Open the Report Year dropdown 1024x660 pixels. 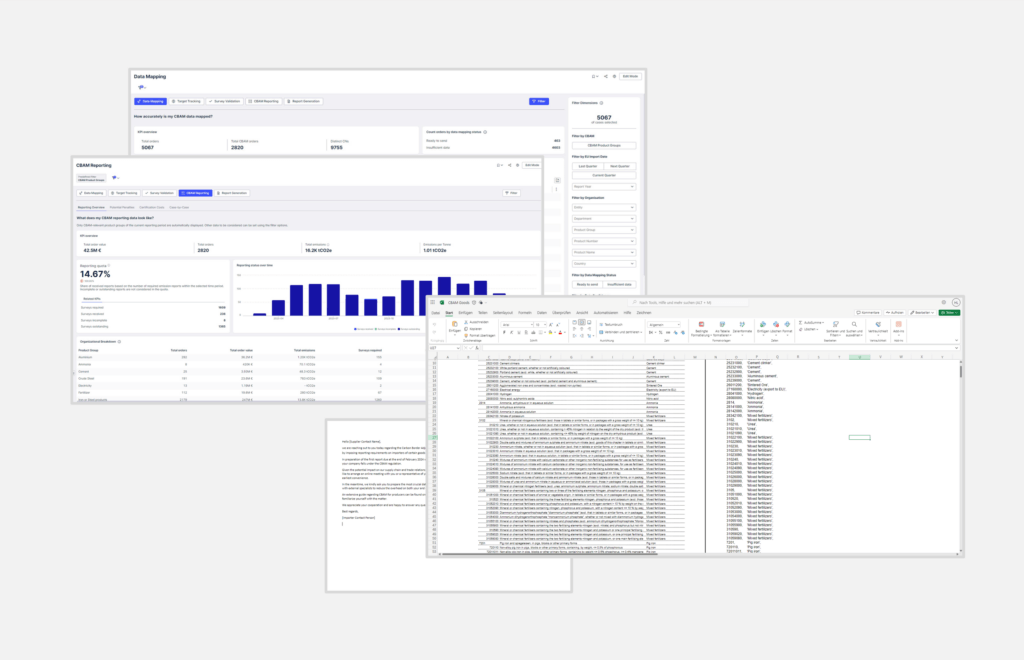point(603,187)
